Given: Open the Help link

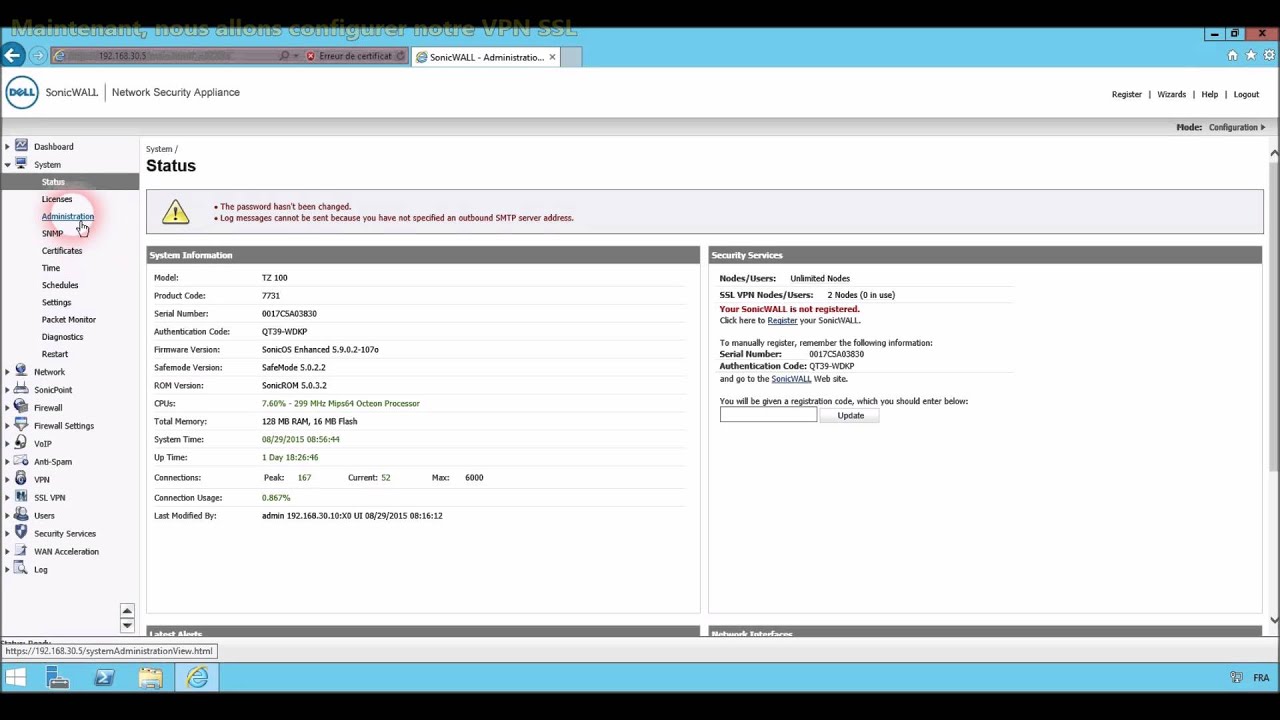Looking at the screenshot, I should (x=1210, y=94).
